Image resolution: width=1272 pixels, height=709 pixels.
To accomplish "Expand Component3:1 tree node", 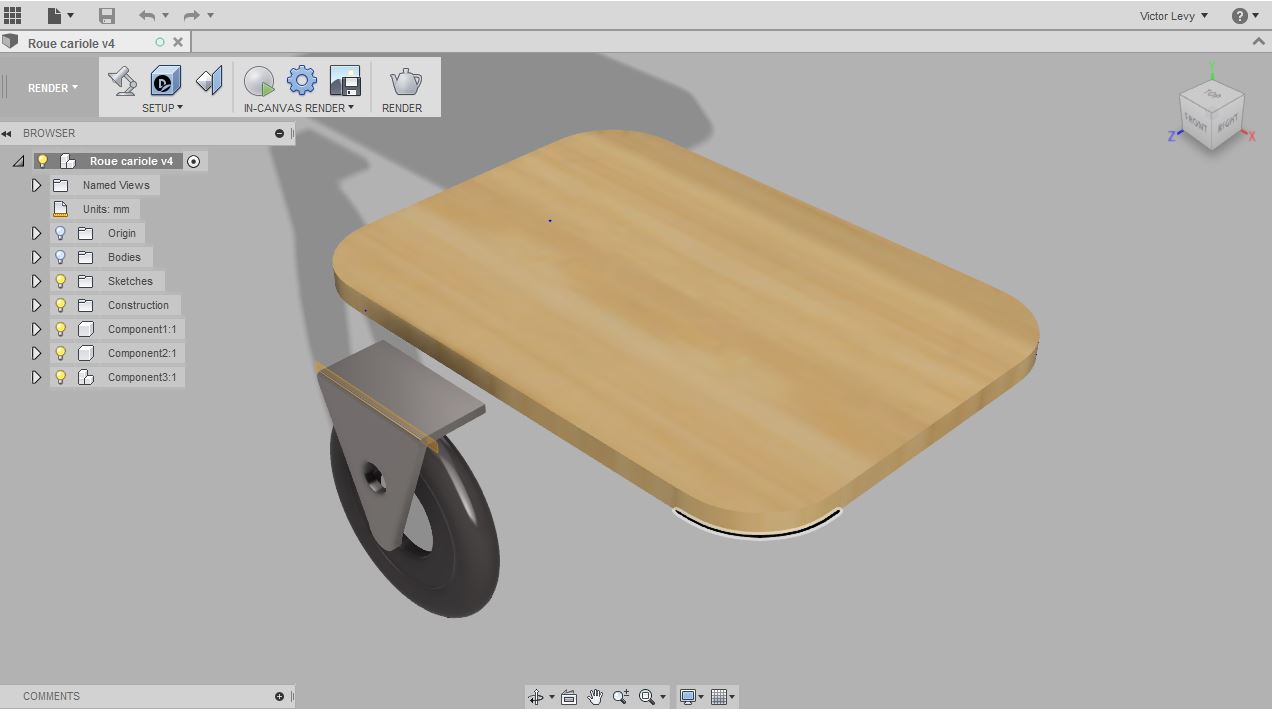I will pyautogui.click(x=36, y=377).
